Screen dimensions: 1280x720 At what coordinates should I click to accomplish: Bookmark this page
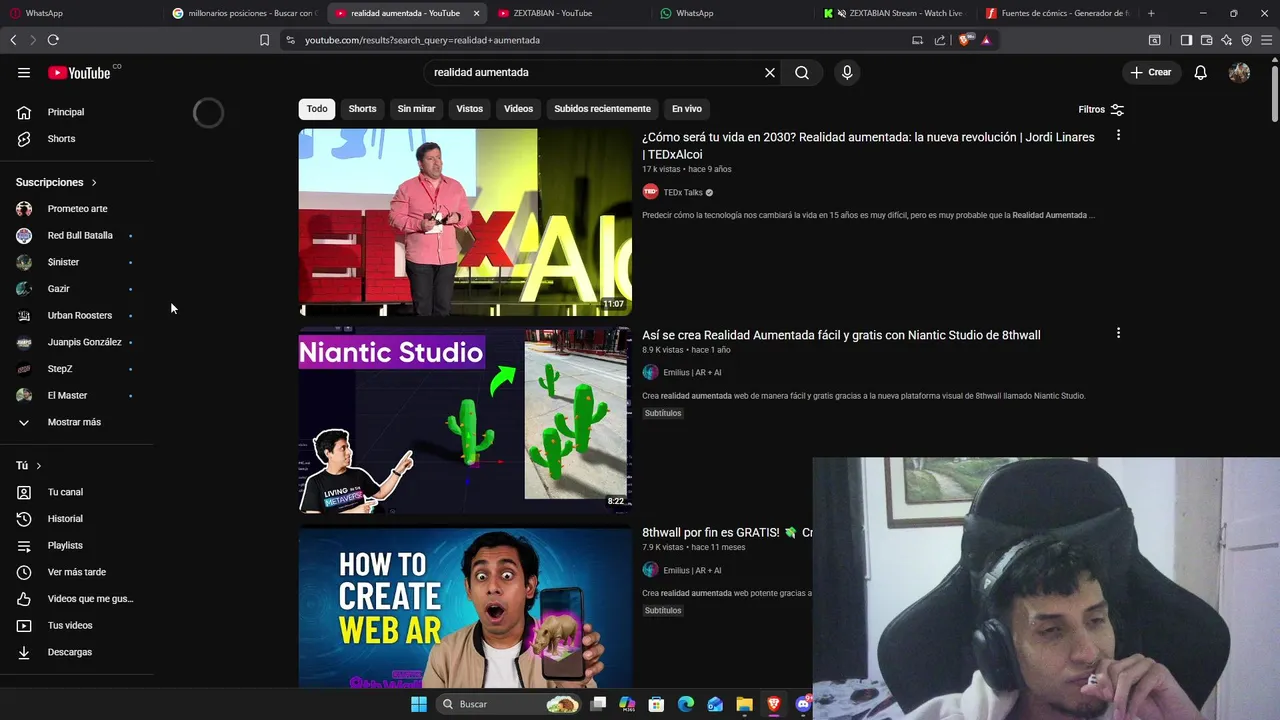click(x=264, y=40)
